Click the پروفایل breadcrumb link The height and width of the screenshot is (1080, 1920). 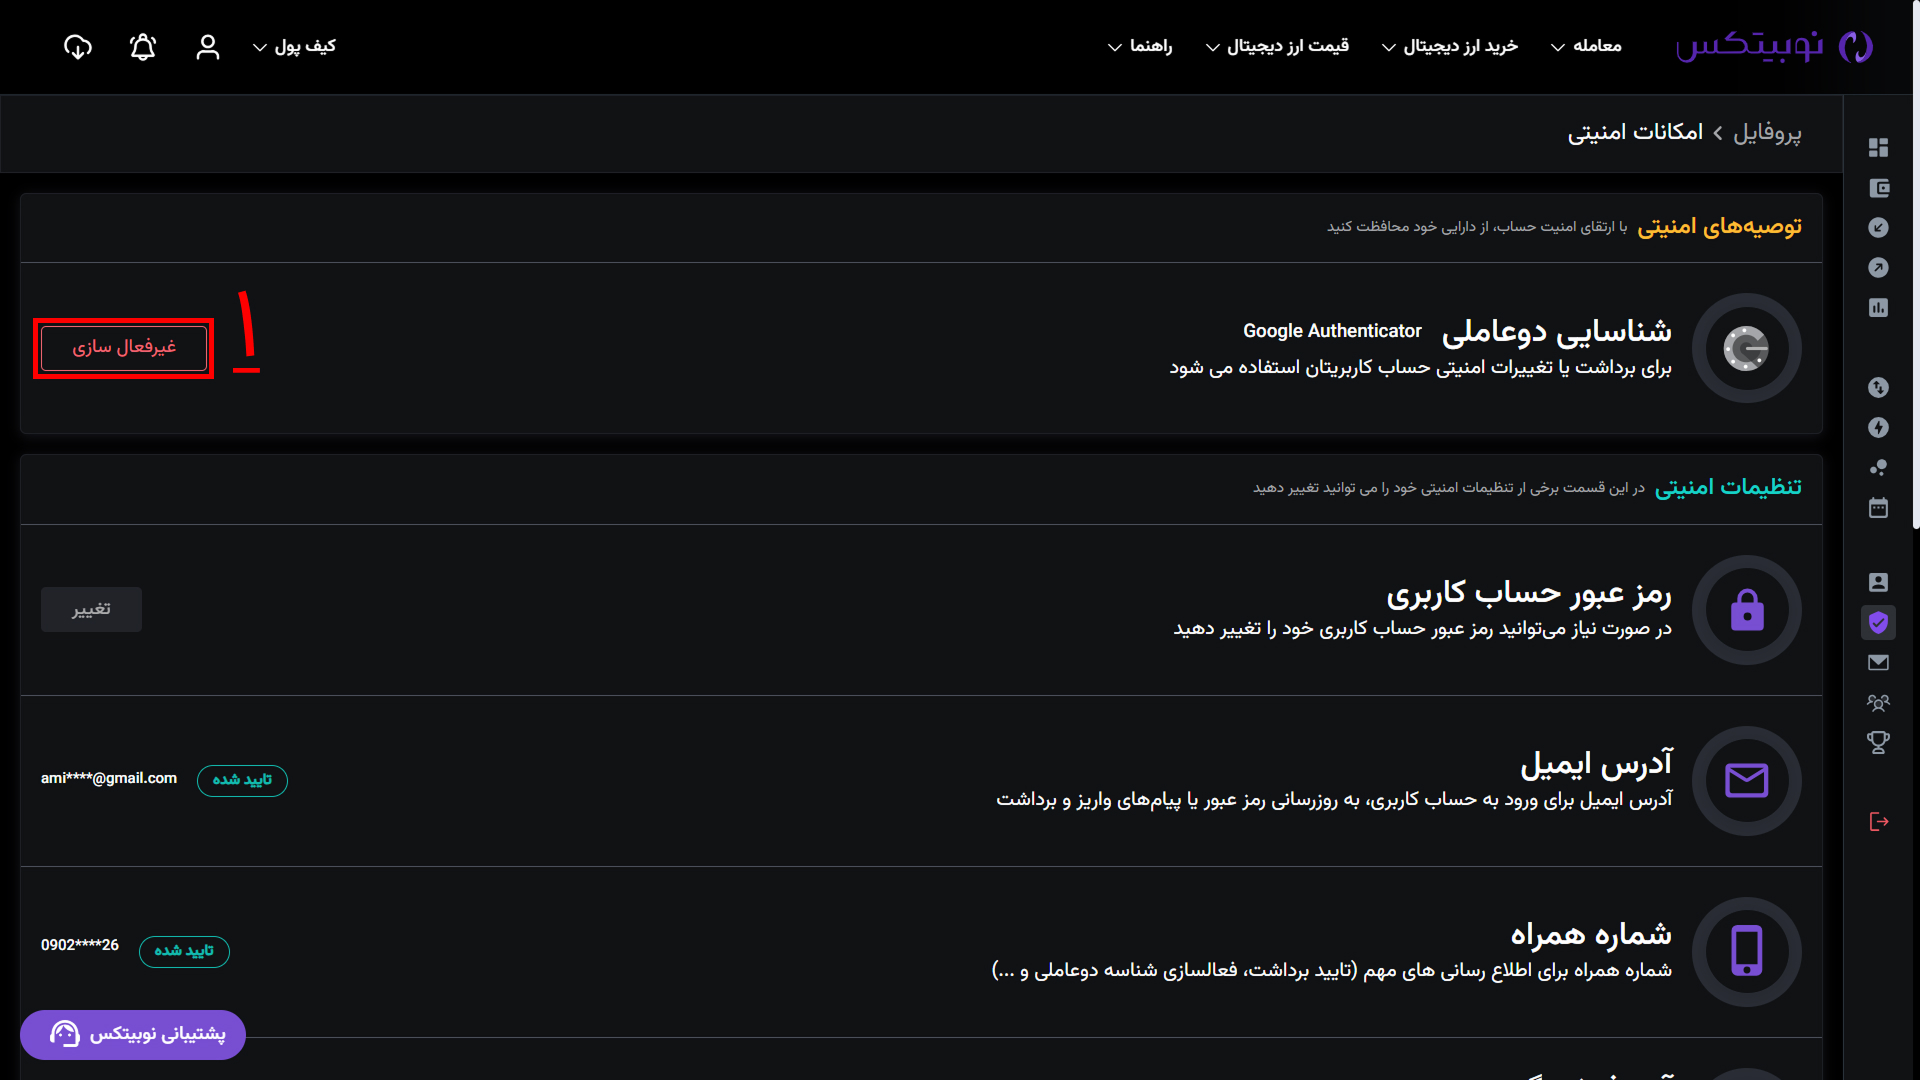click(1767, 132)
